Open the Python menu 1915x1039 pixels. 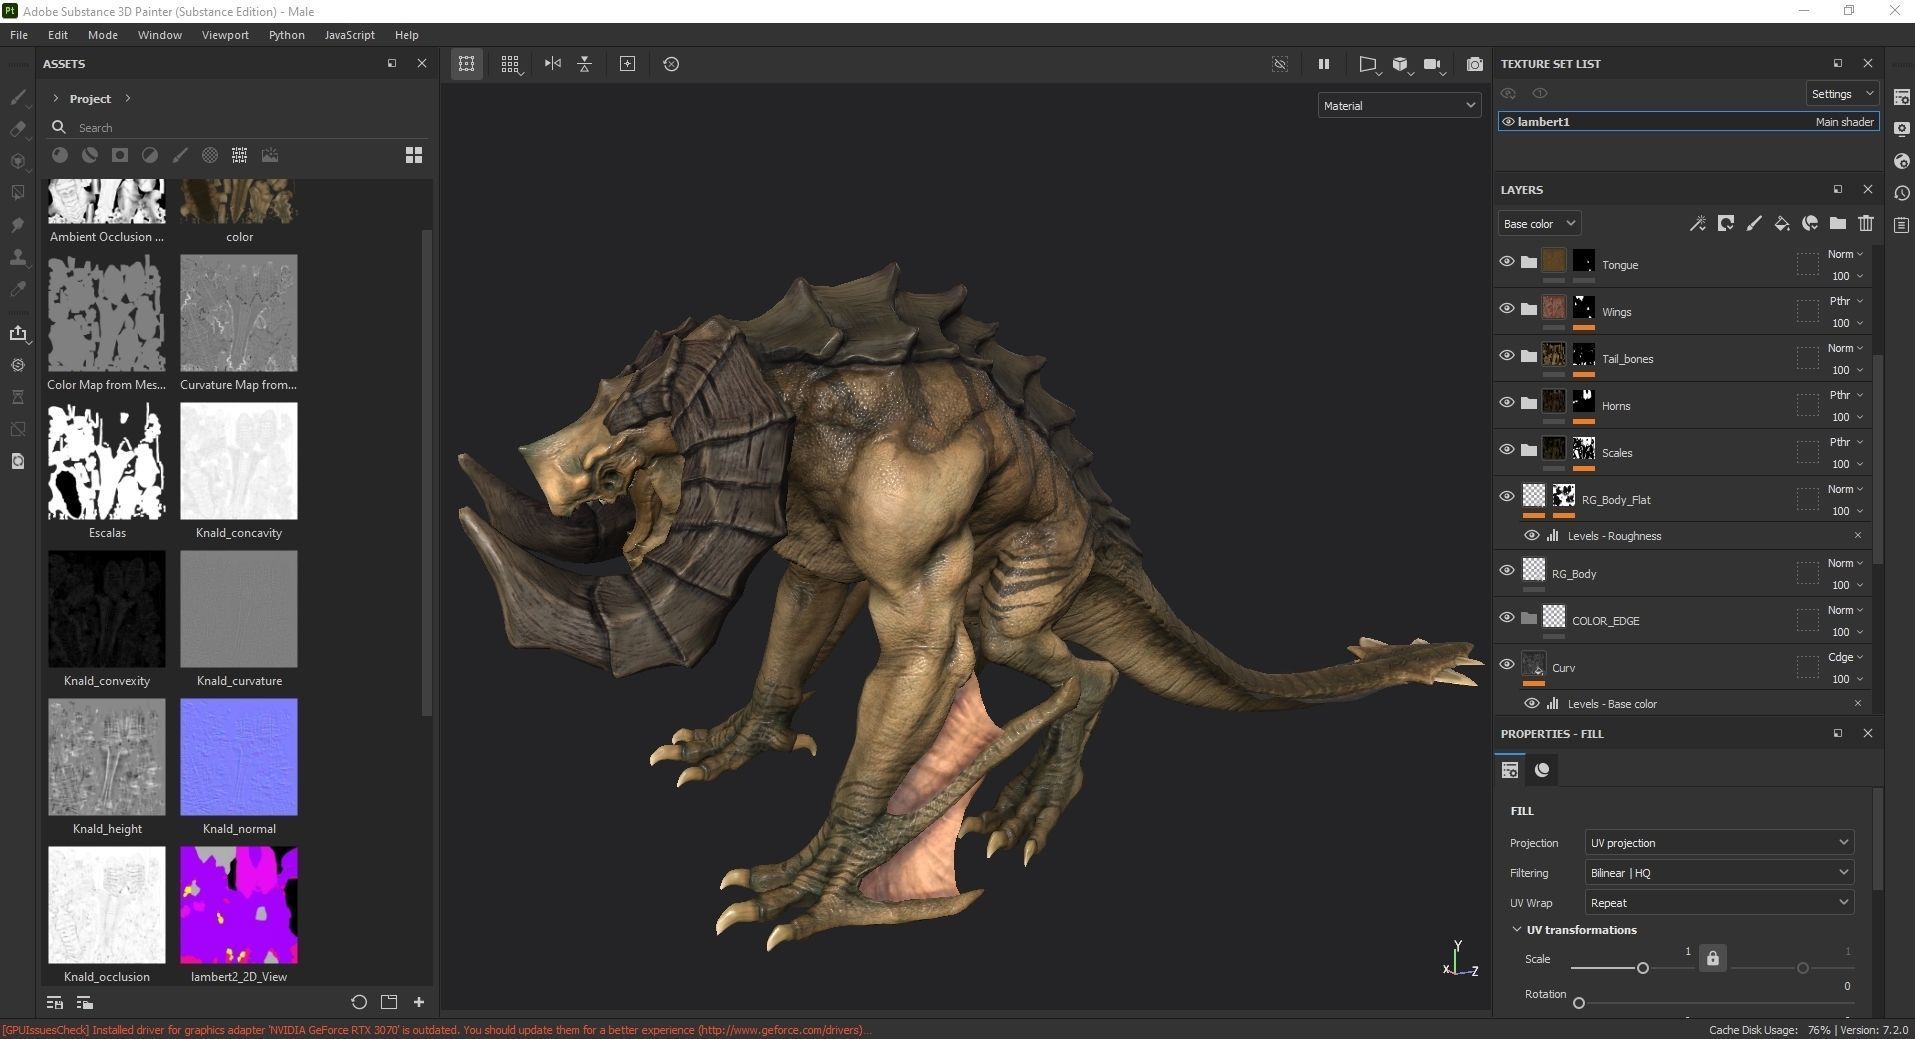point(287,35)
